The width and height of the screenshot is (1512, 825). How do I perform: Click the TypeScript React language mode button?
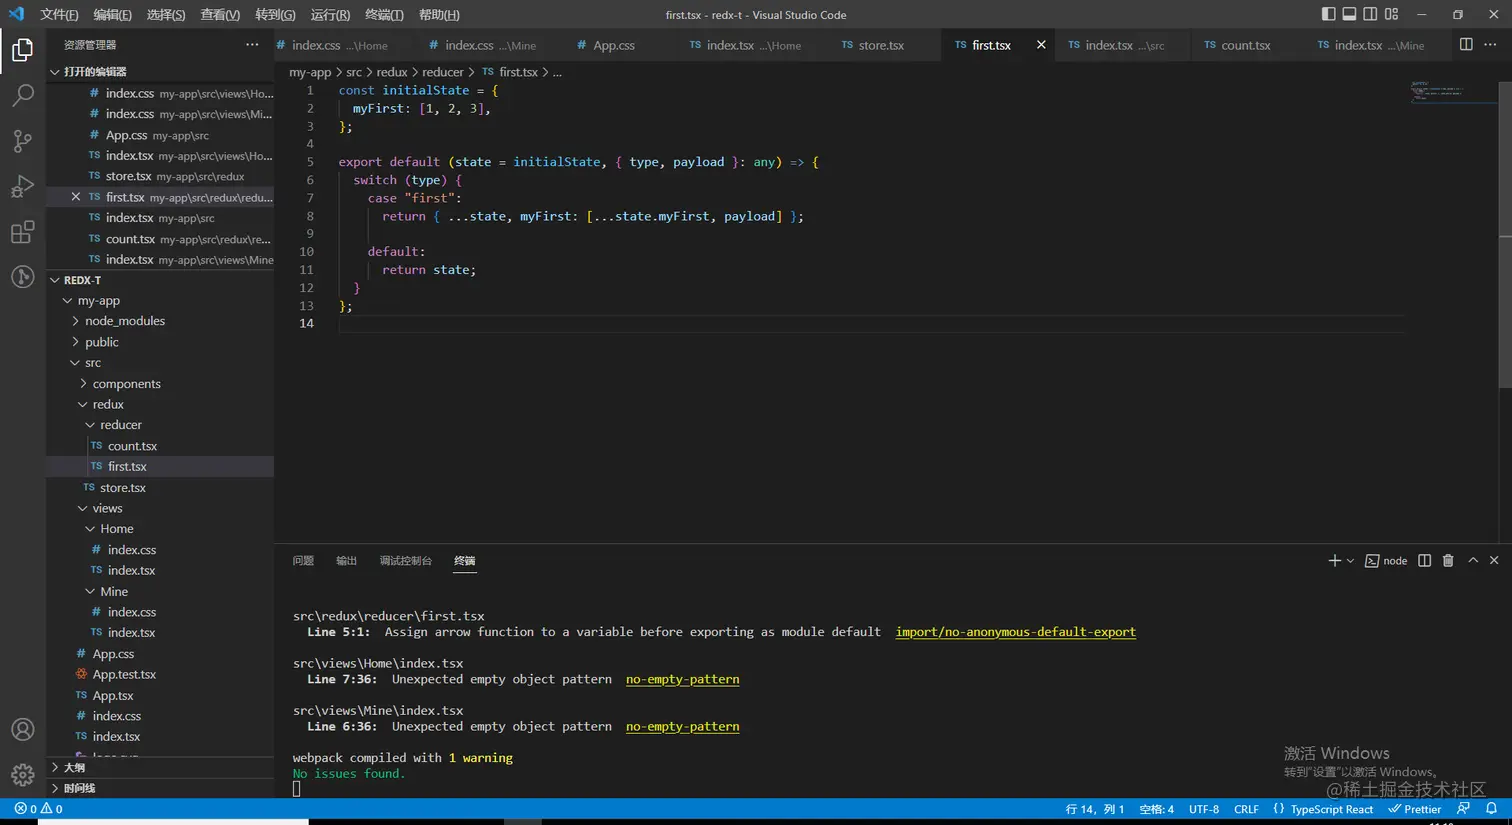coord(1331,809)
